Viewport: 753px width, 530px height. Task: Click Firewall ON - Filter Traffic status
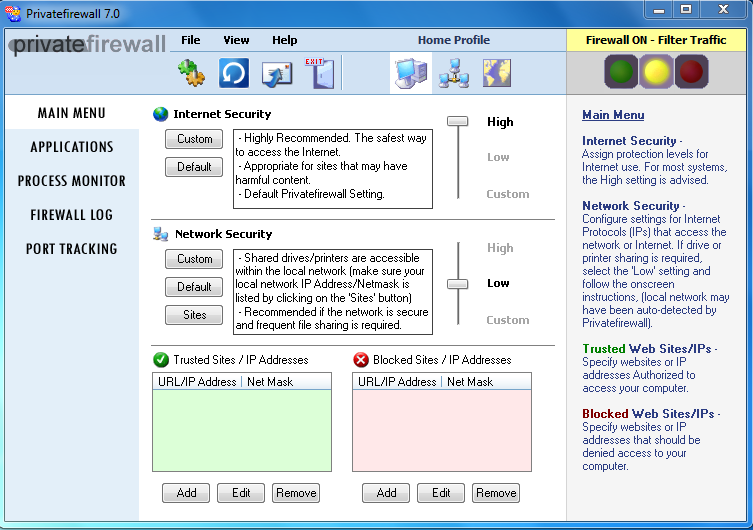(x=656, y=40)
